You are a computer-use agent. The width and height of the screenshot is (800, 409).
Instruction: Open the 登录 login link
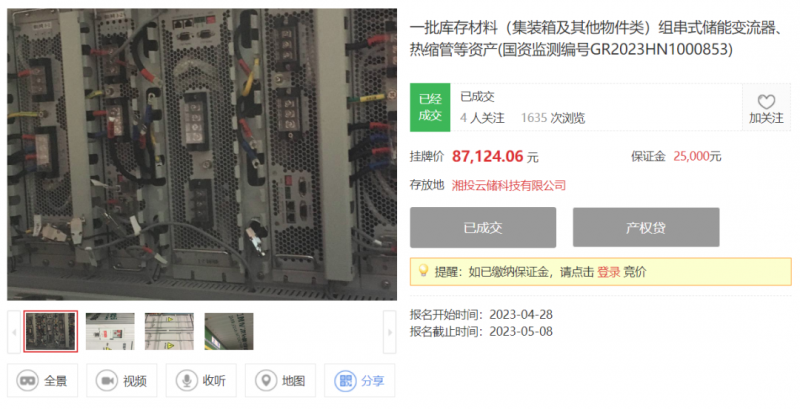click(x=609, y=272)
